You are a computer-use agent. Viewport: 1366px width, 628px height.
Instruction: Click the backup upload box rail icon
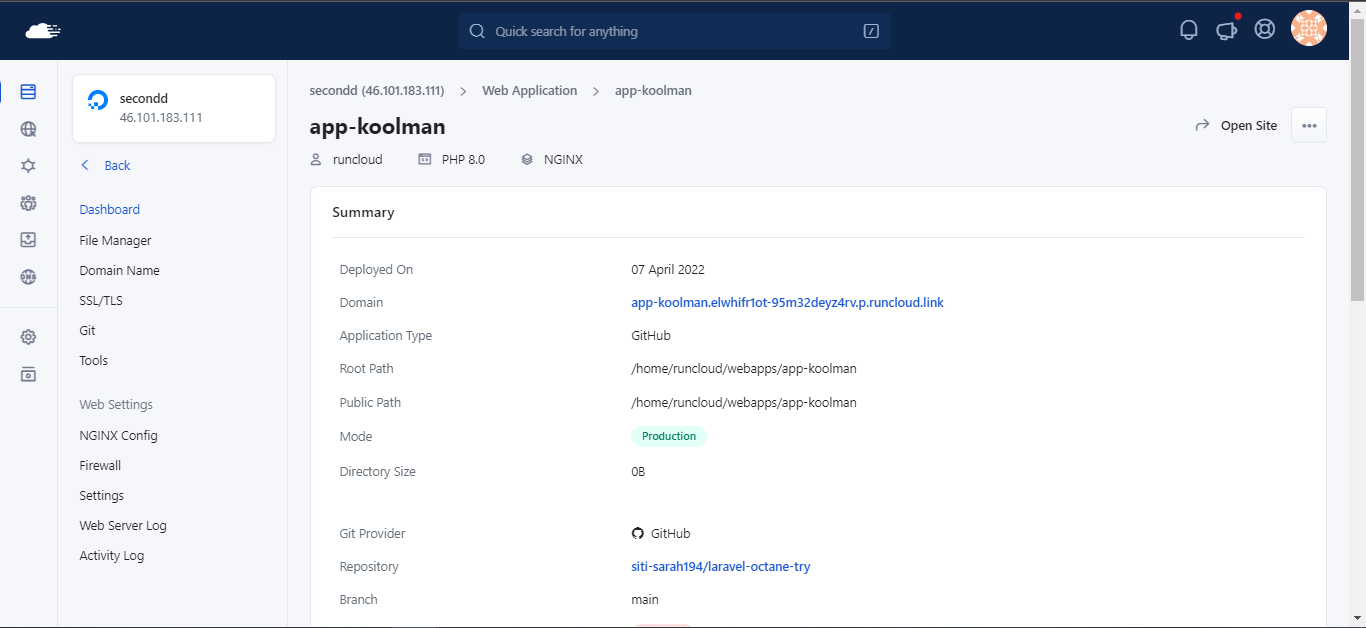point(28,240)
